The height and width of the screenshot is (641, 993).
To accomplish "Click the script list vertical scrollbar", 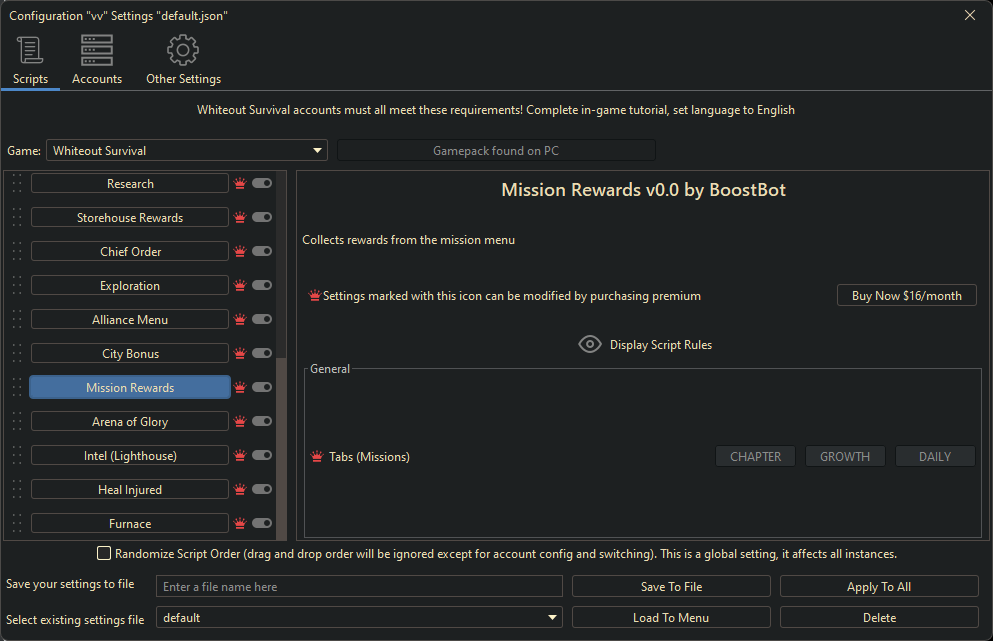I will 281,449.
